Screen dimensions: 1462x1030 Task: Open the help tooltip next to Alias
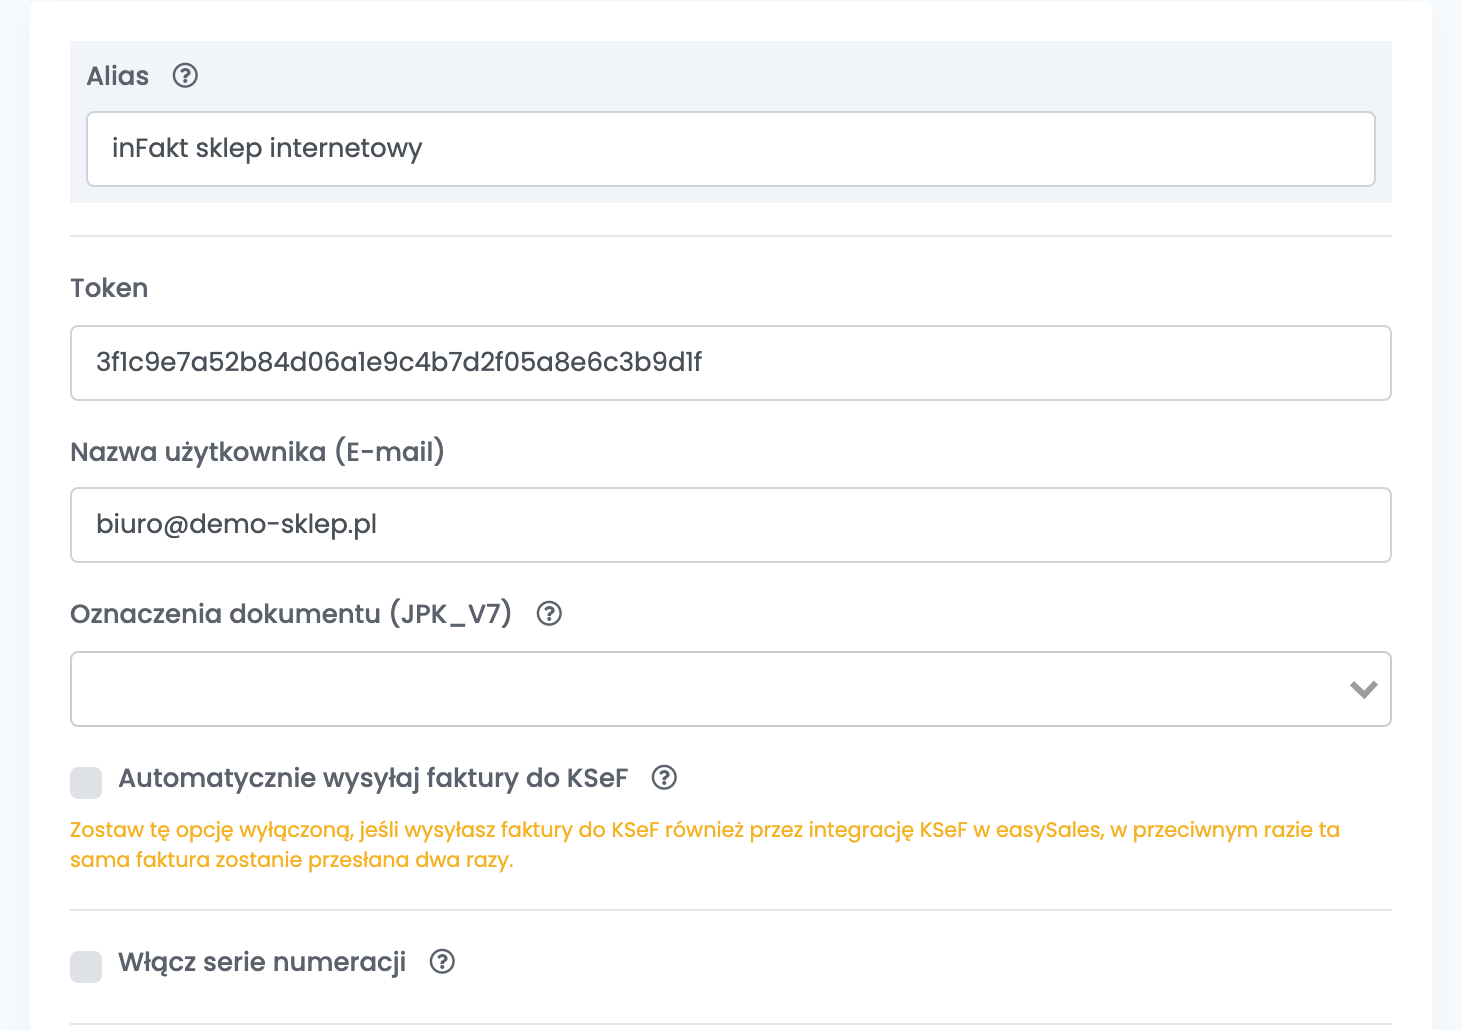click(x=185, y=76)
